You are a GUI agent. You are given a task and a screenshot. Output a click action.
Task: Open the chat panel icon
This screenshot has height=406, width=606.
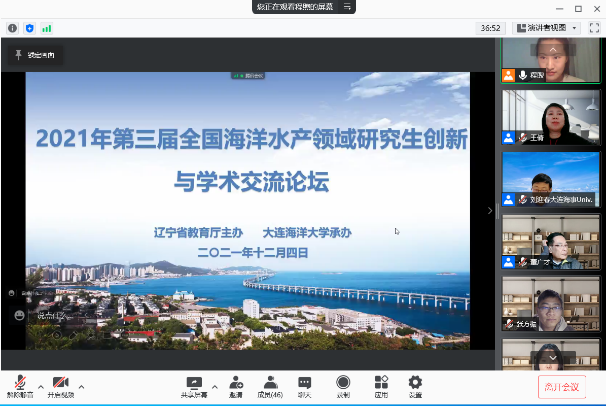(305, 387)
